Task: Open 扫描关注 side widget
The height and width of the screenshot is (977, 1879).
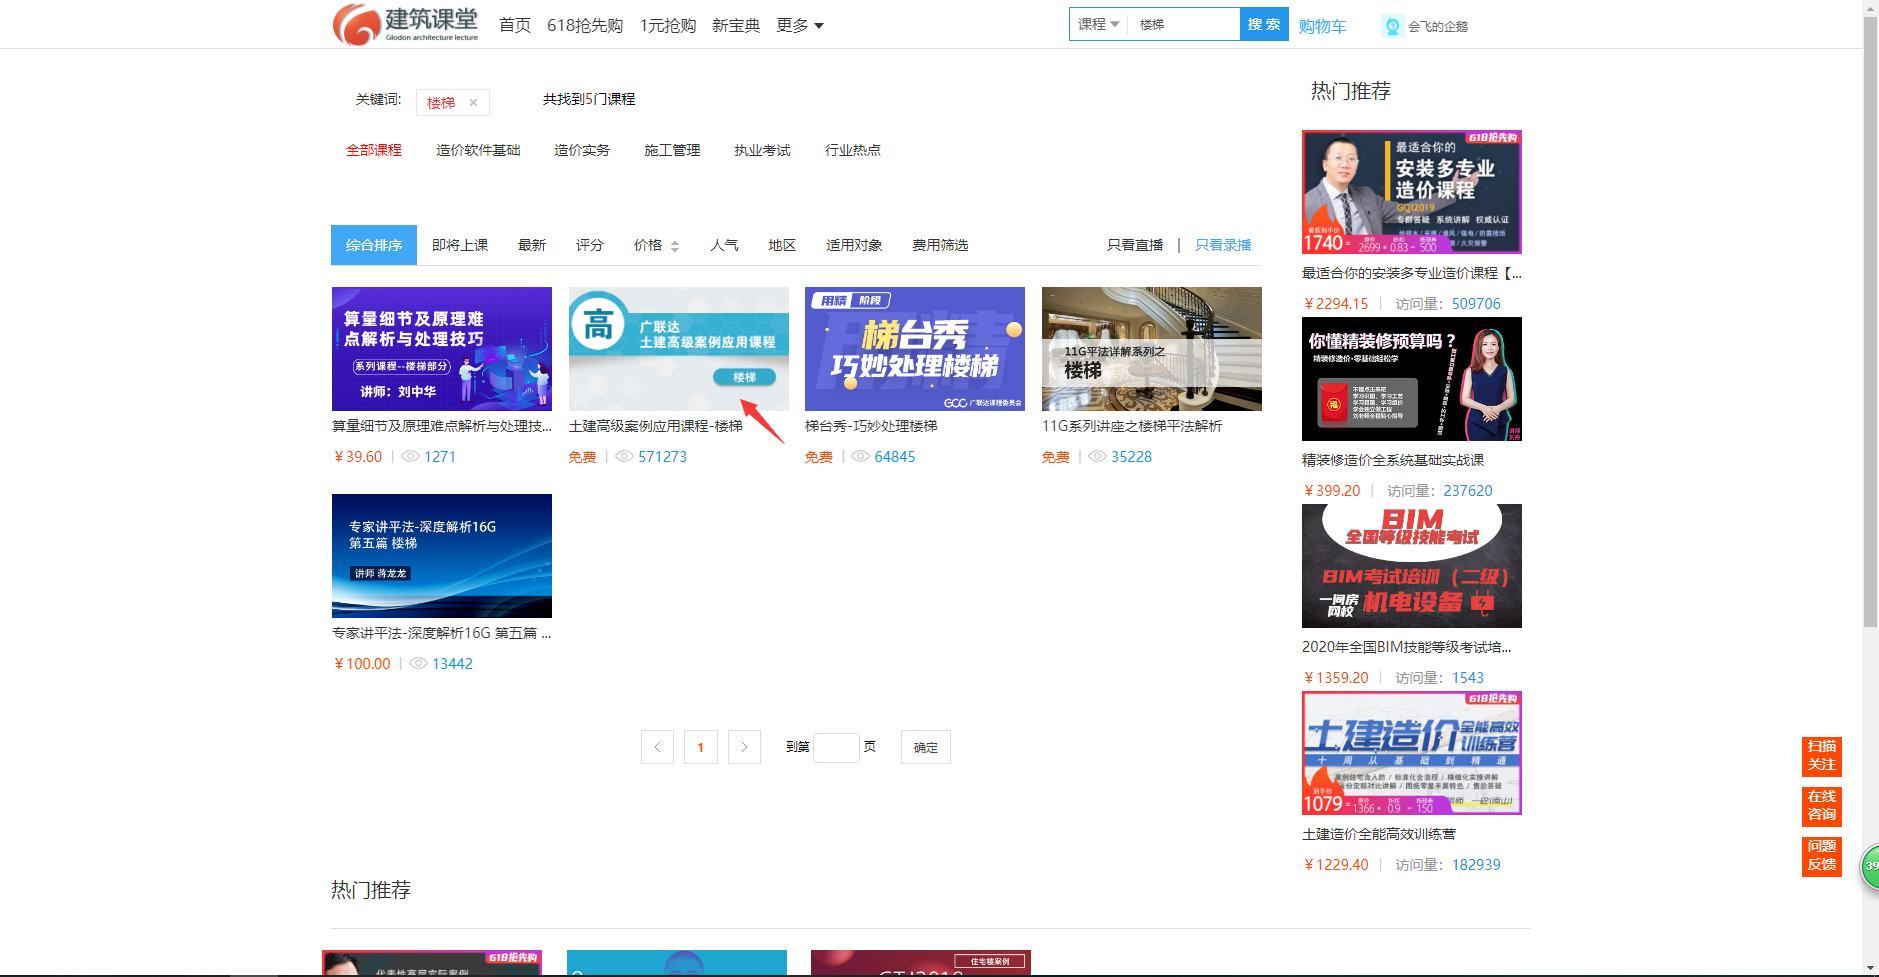Action: [1821, 756]
